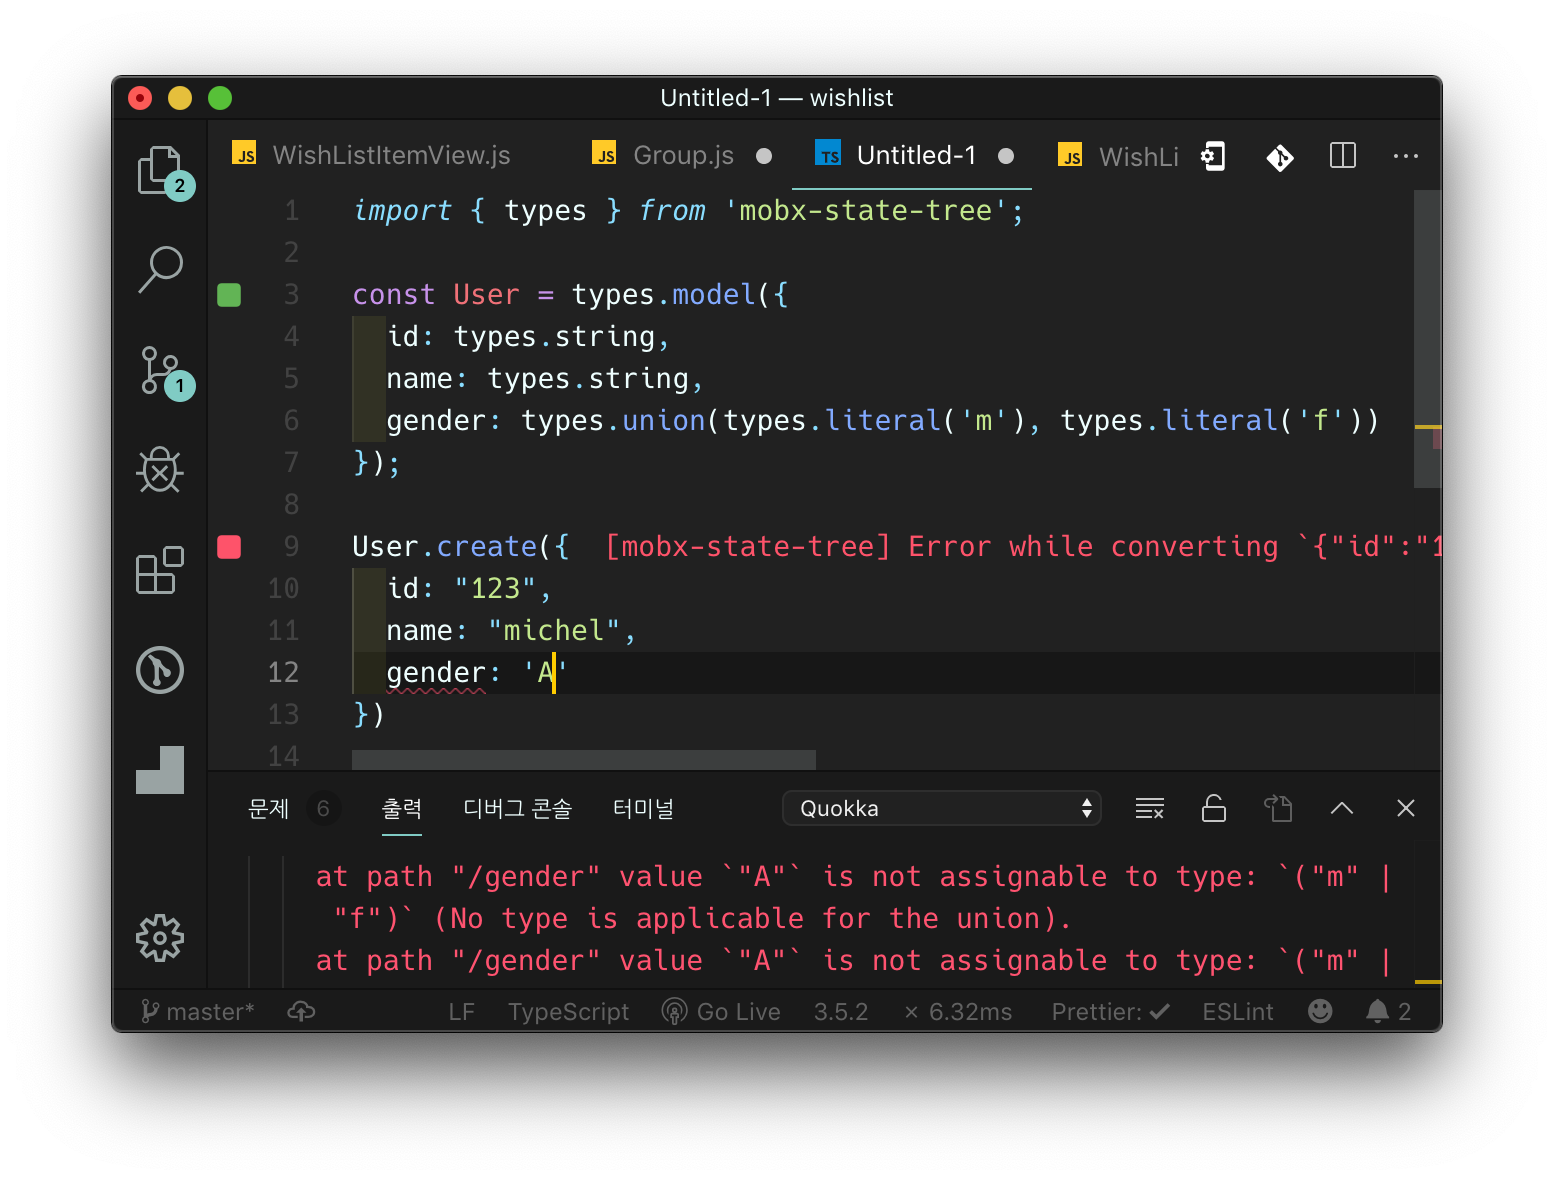This screenshot has height=1180, width=1554.
Task: Open the Source Control view
Action: pyautogui.click(x=160, y=370)
